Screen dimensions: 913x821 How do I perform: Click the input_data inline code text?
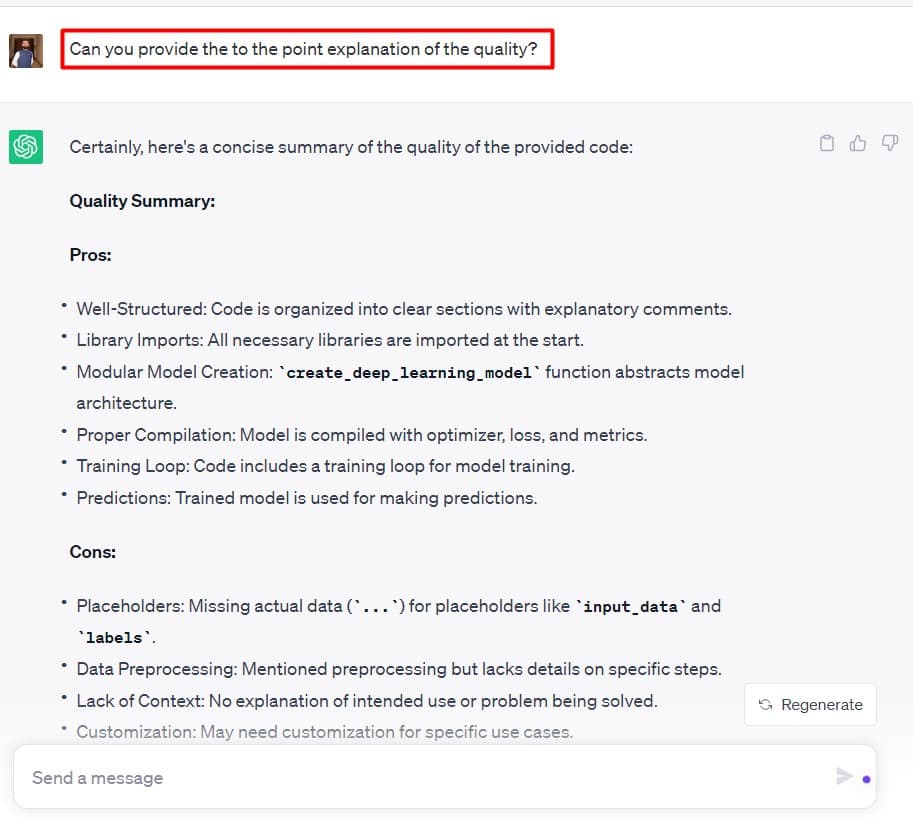pyautogui.click(x=631, y=607)
